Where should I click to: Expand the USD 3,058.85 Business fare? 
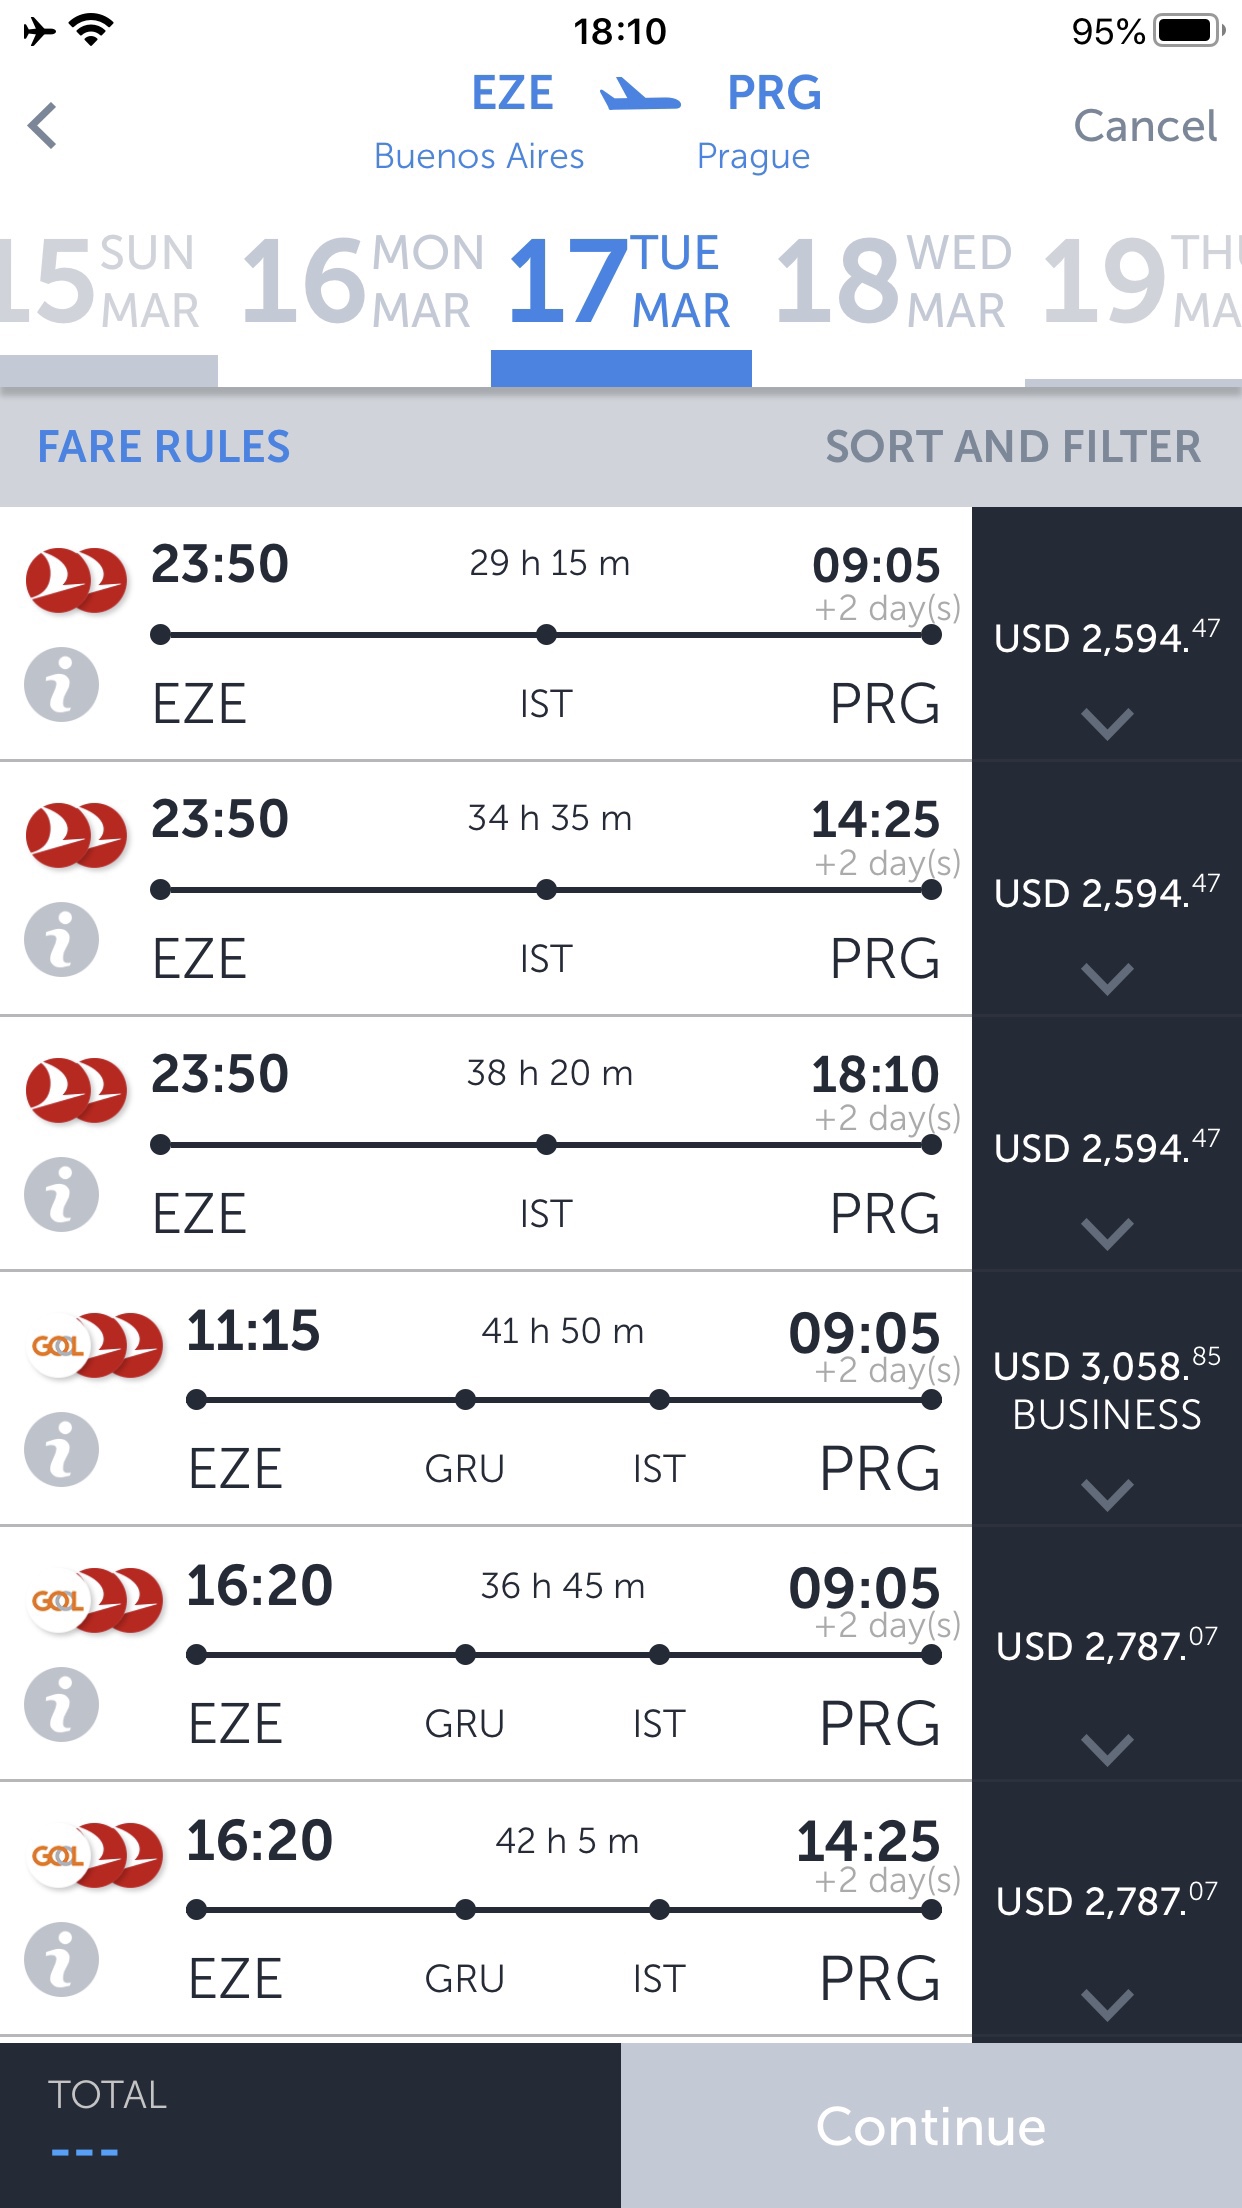[x=1107, y=1494]
